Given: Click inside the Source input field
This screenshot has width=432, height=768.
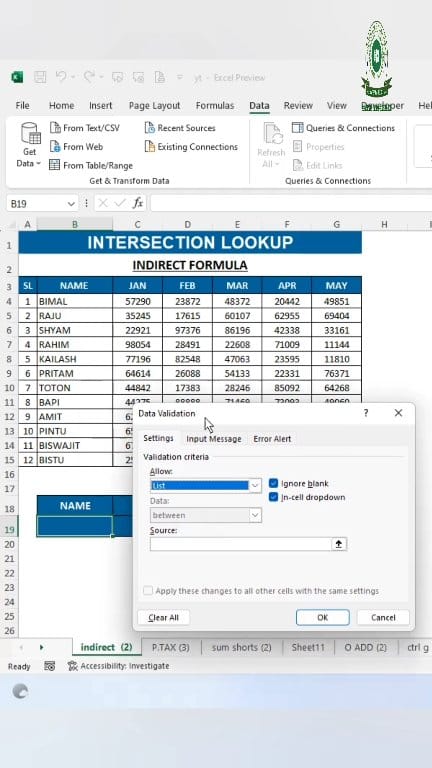Looking at the screenshot, I should pyautogui.click(x=240, y=544).
